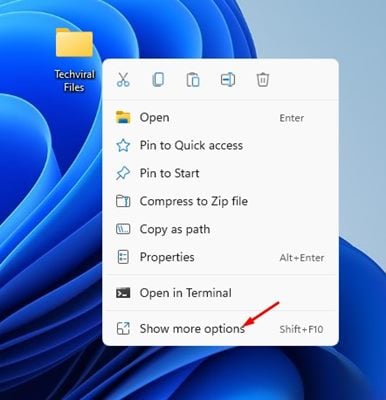Select the Techviral Files folder icon
The height and width of the screenshot is (400, 386).
tap(74, 42)
